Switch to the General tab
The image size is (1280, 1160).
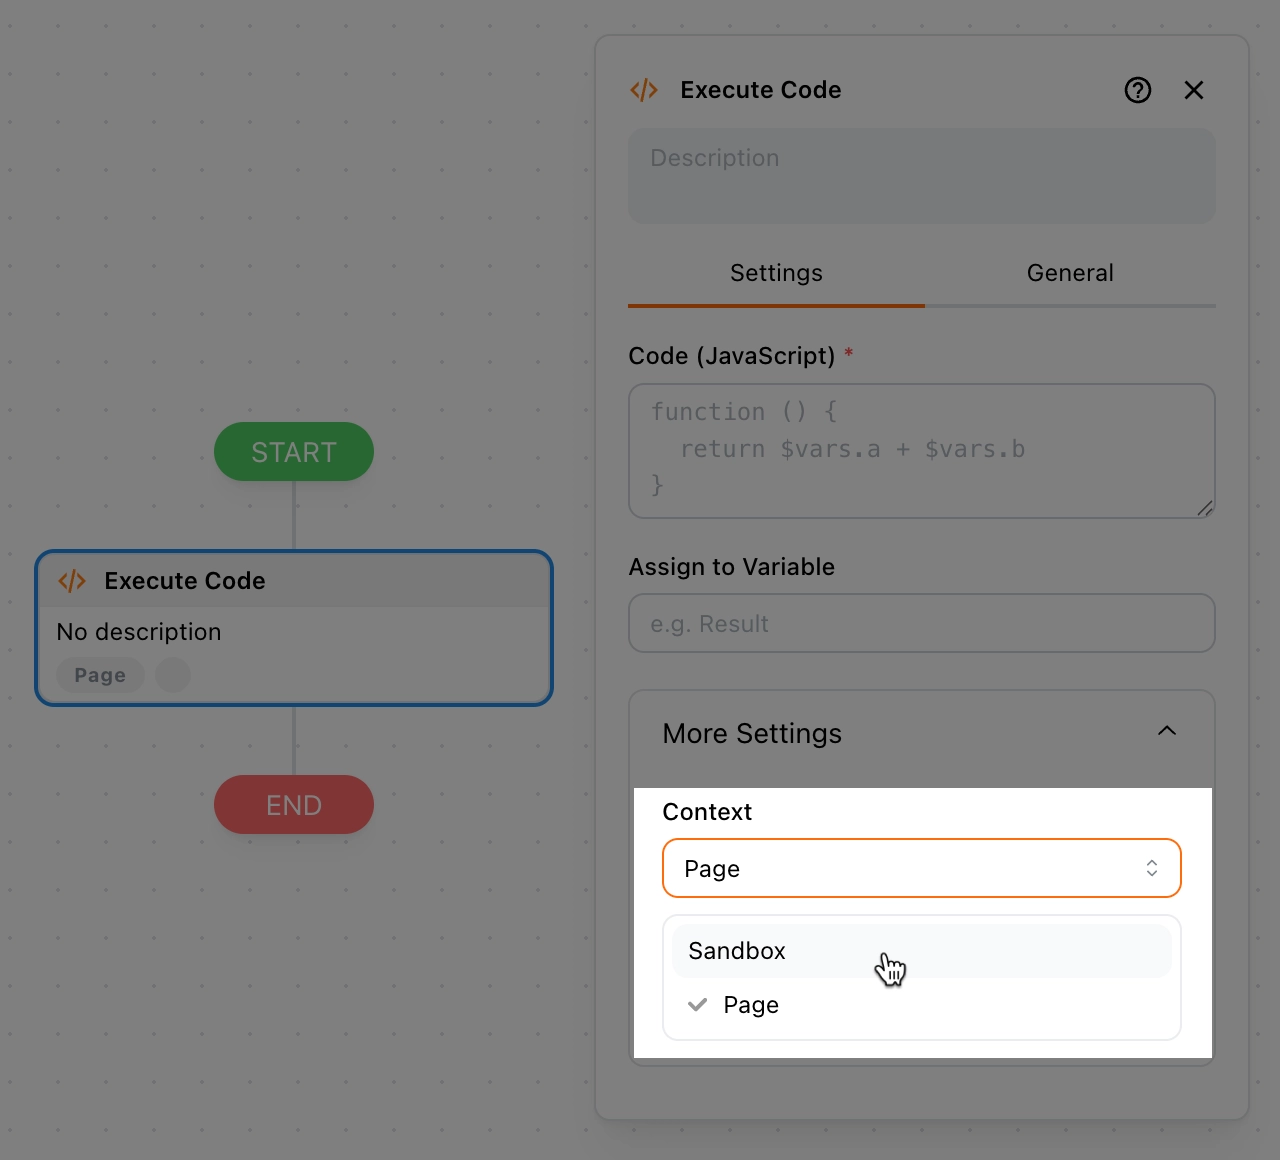[1070, 273]
